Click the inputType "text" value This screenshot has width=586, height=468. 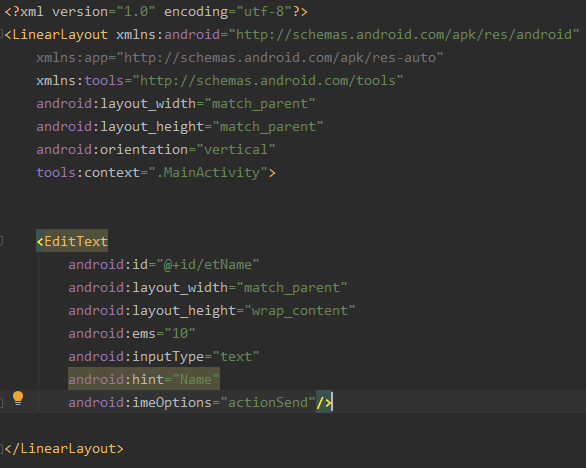pyautogui.click(x=235, y=357)
